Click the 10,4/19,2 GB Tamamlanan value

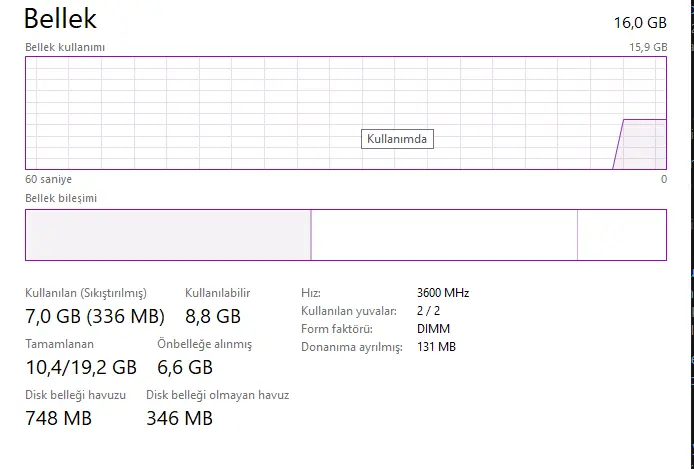click(81, 367)
